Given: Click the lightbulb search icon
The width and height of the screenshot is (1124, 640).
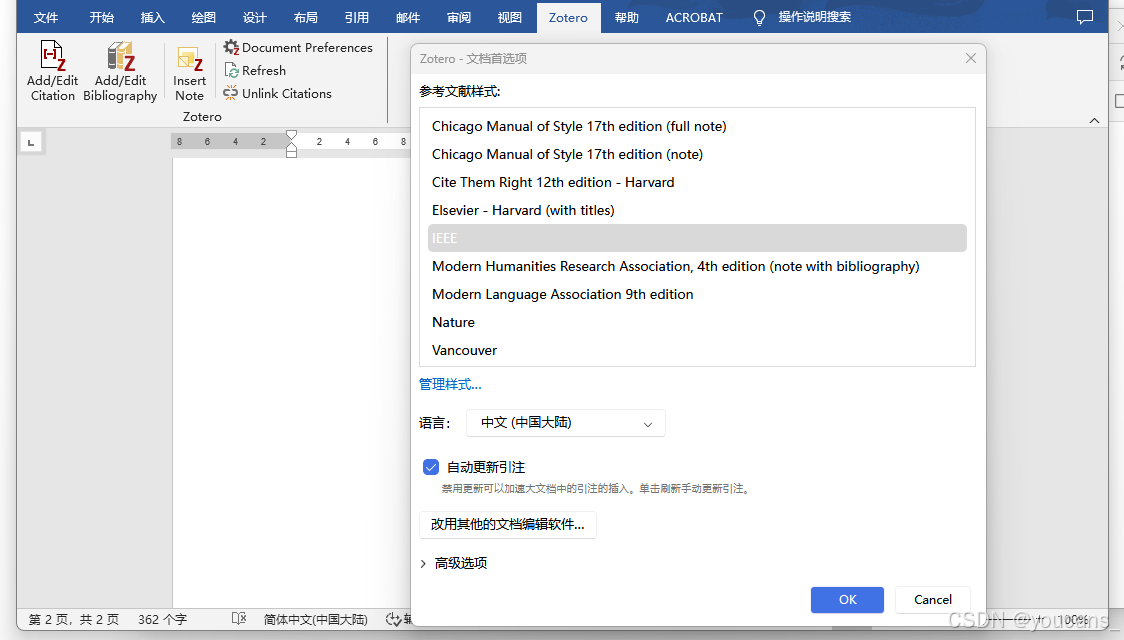Looking at the screenshot, I should (759, 18).
